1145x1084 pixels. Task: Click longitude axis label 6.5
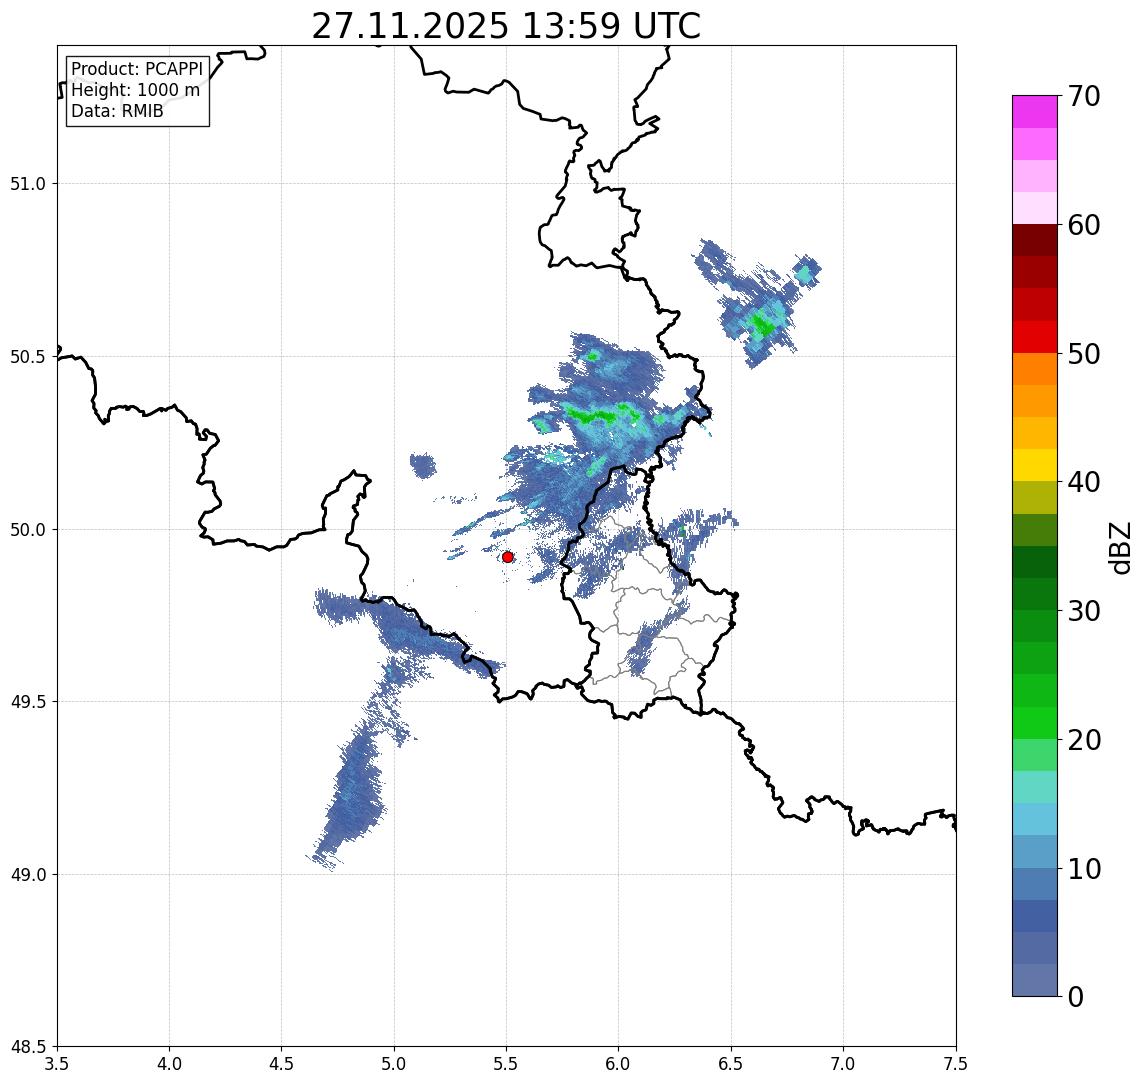point(732,1064)
